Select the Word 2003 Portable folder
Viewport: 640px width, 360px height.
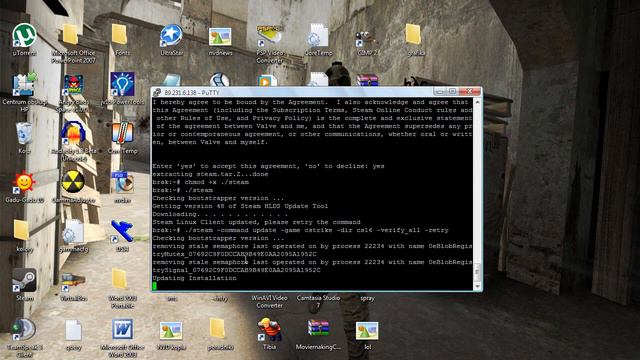coord(119,280)
